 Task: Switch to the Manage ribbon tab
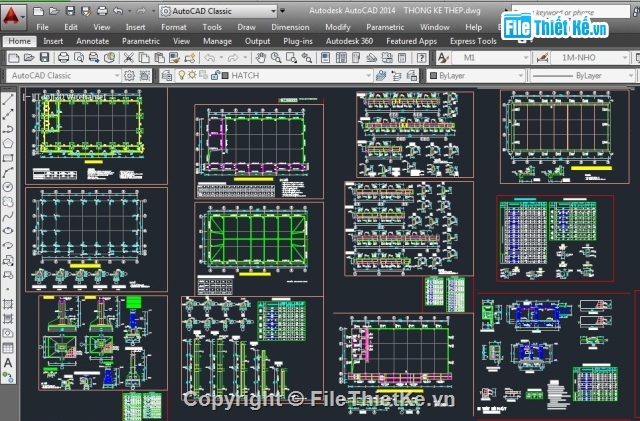[x=218, y=41]
